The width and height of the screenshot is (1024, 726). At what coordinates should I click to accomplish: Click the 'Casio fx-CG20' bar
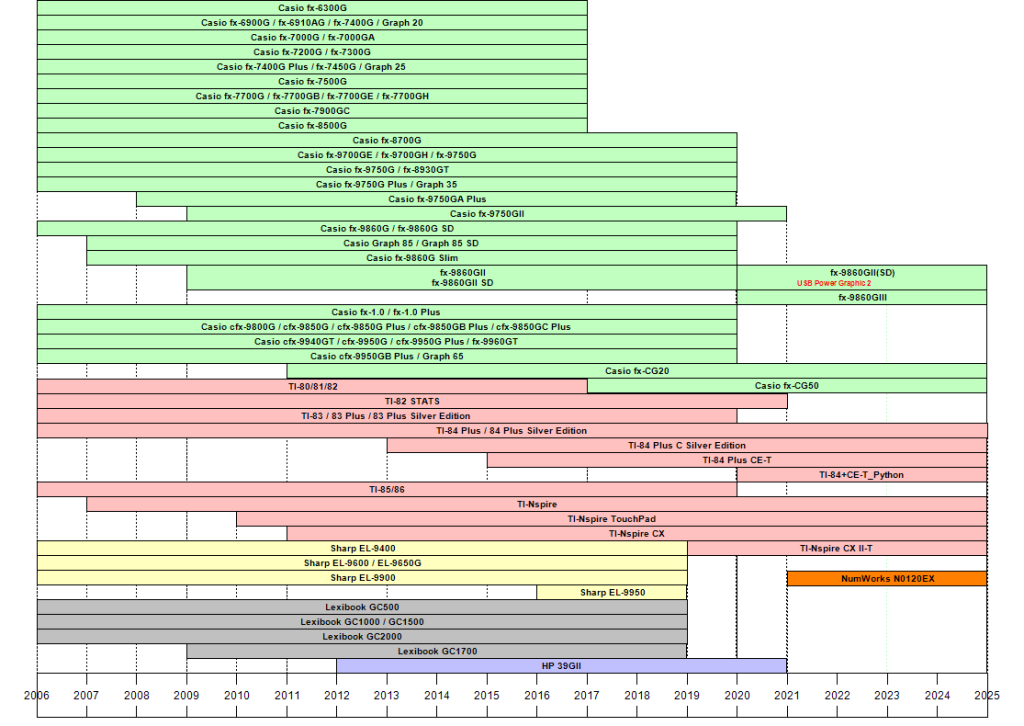click(x=637, y=371)
